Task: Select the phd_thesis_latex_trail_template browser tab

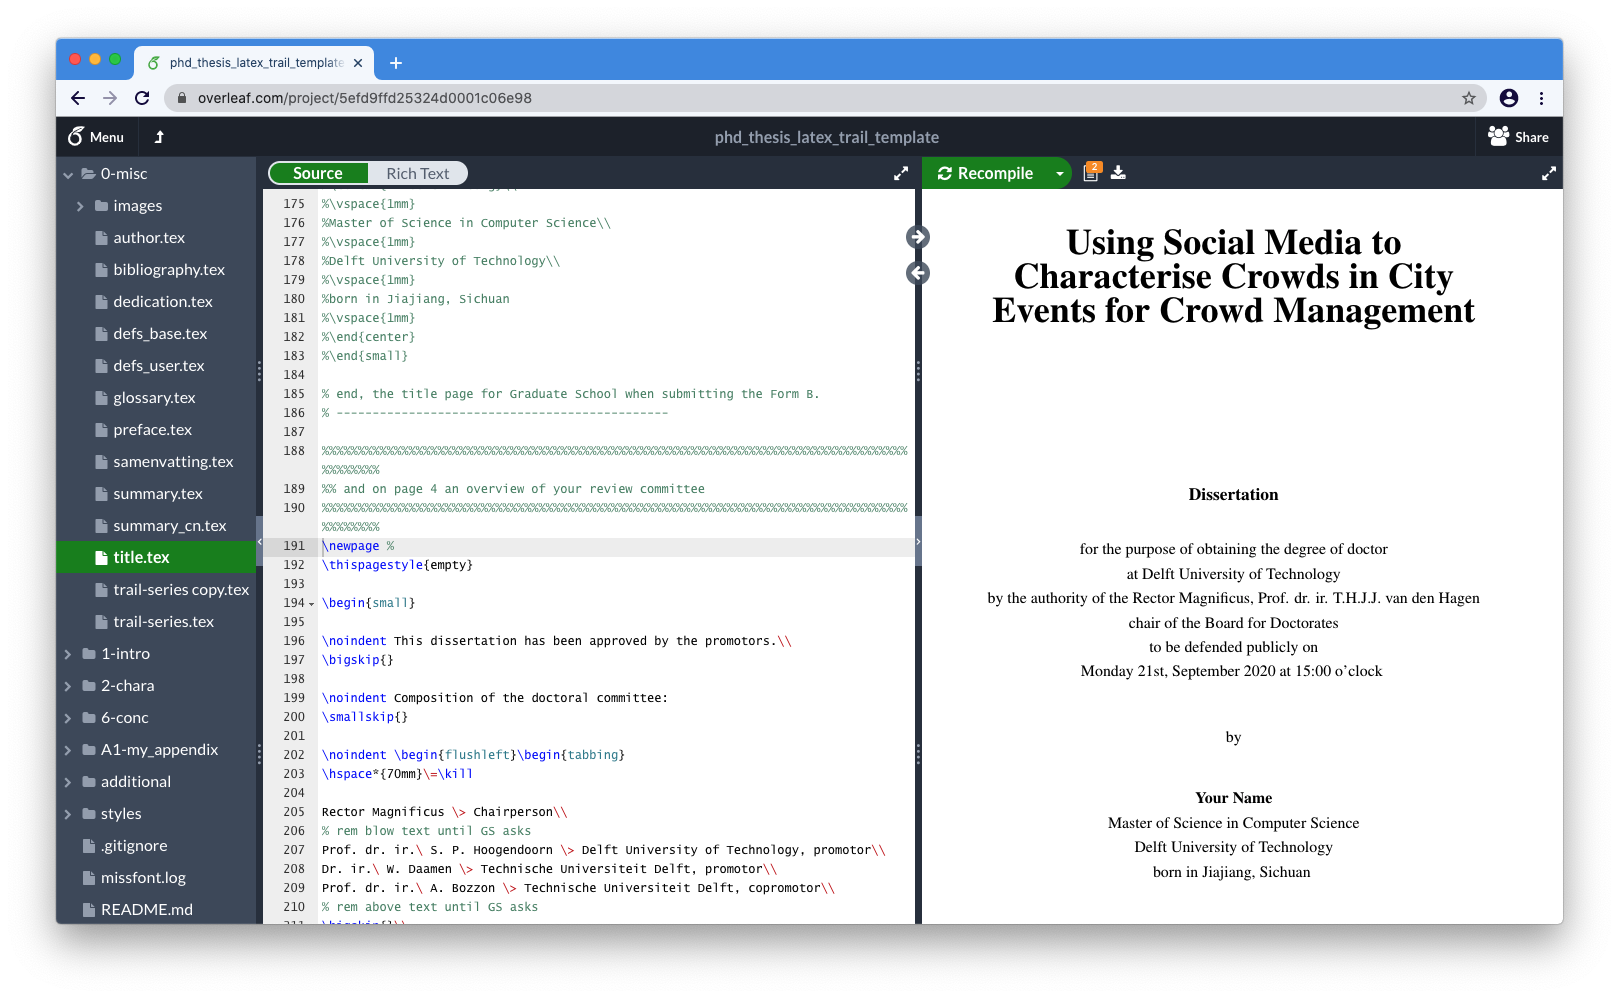Action: tap(255, 63)
